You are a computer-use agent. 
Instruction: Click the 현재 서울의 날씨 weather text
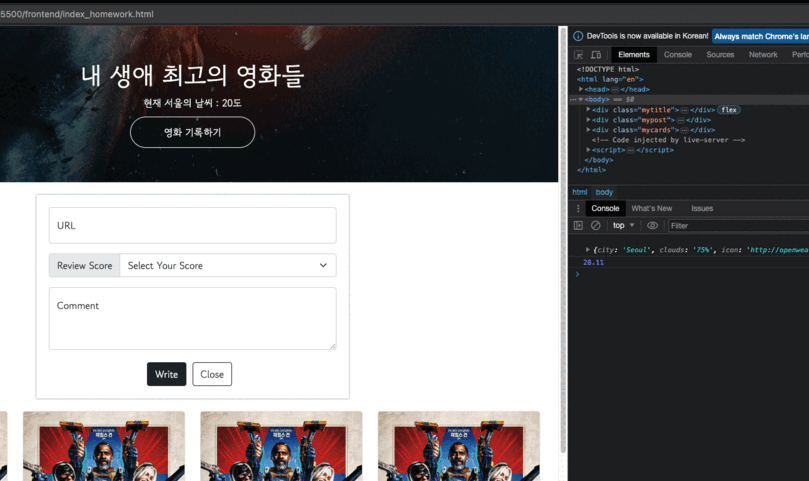[192, 103]
